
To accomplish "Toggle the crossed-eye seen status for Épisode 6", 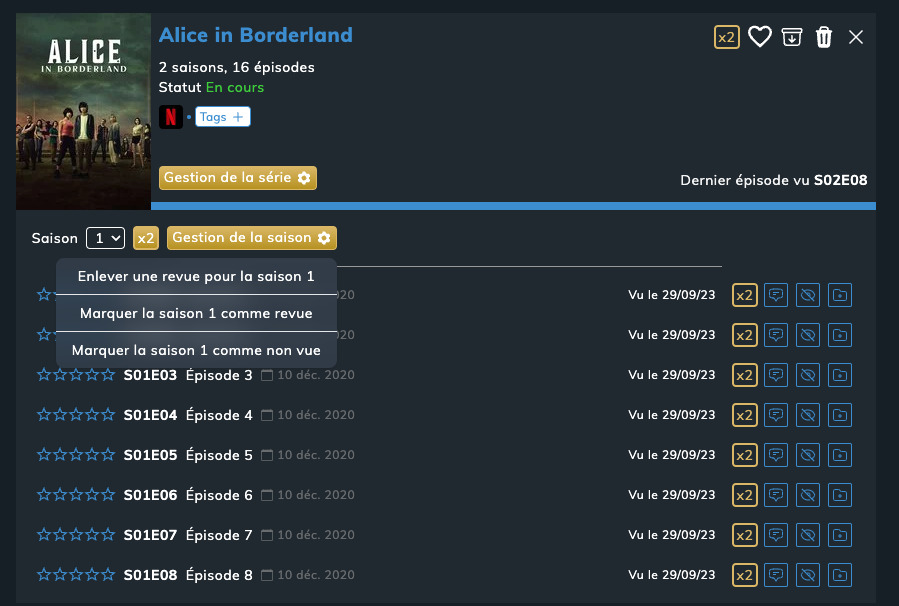I will (808, 495).
